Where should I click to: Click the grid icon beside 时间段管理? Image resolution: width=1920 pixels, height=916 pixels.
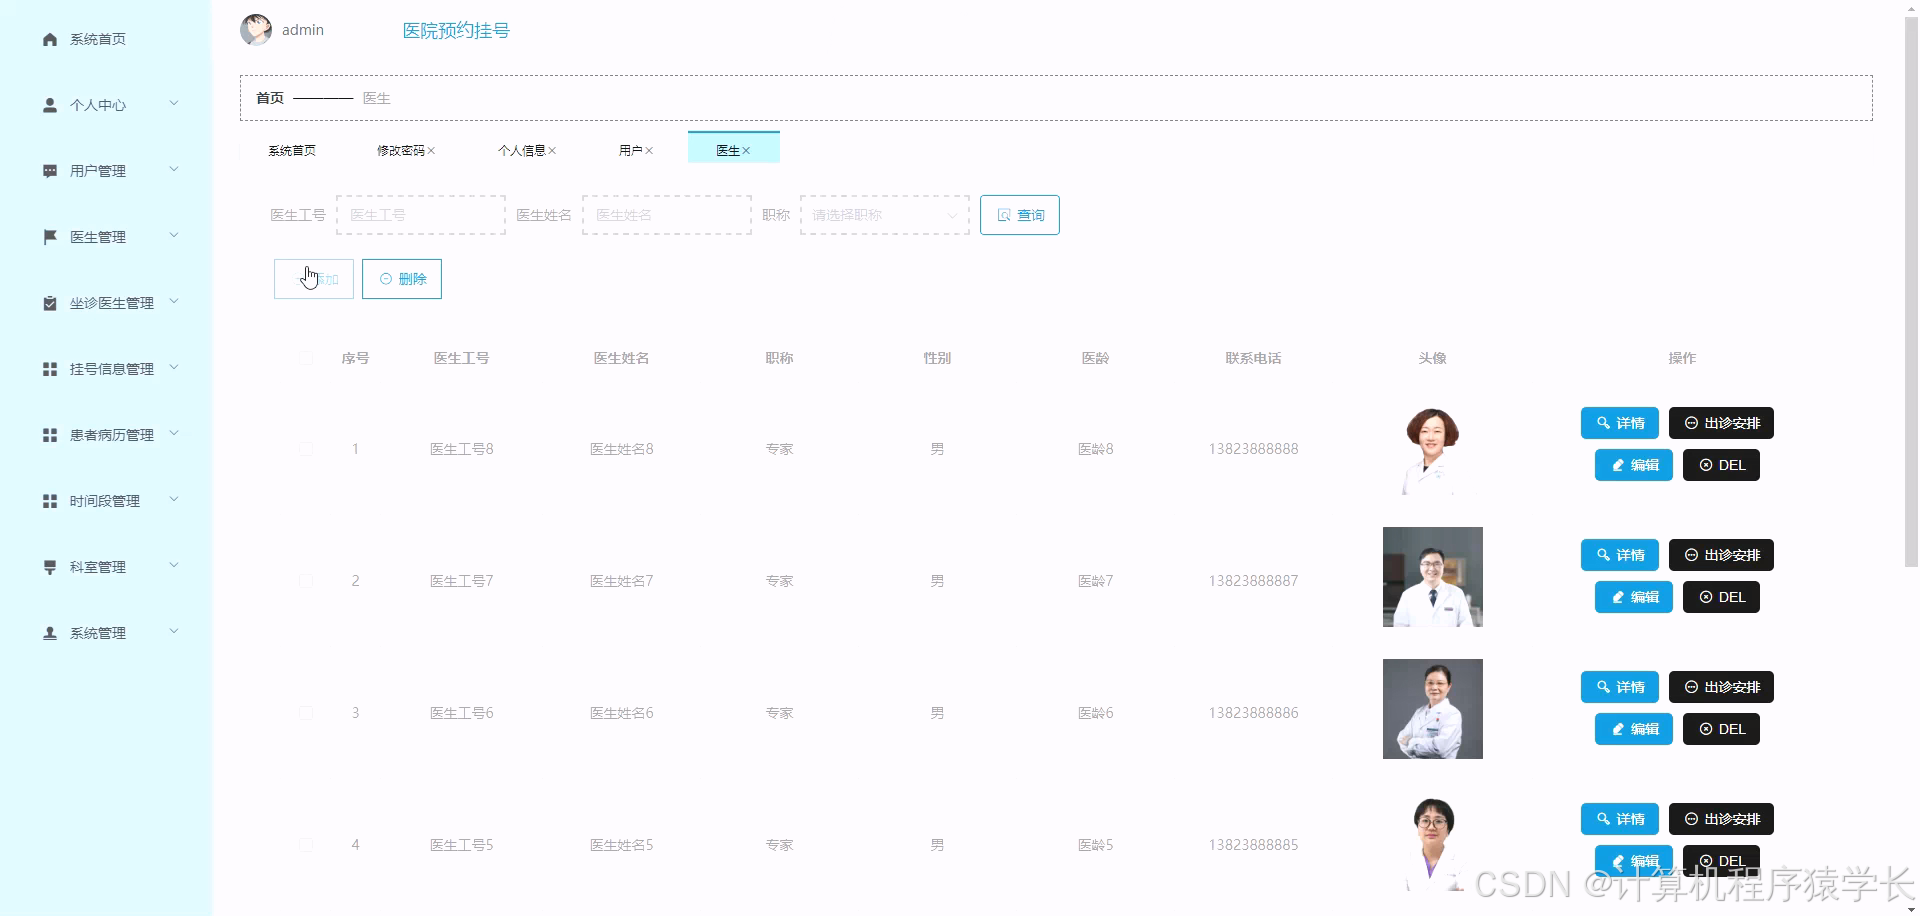pos(50,501)
